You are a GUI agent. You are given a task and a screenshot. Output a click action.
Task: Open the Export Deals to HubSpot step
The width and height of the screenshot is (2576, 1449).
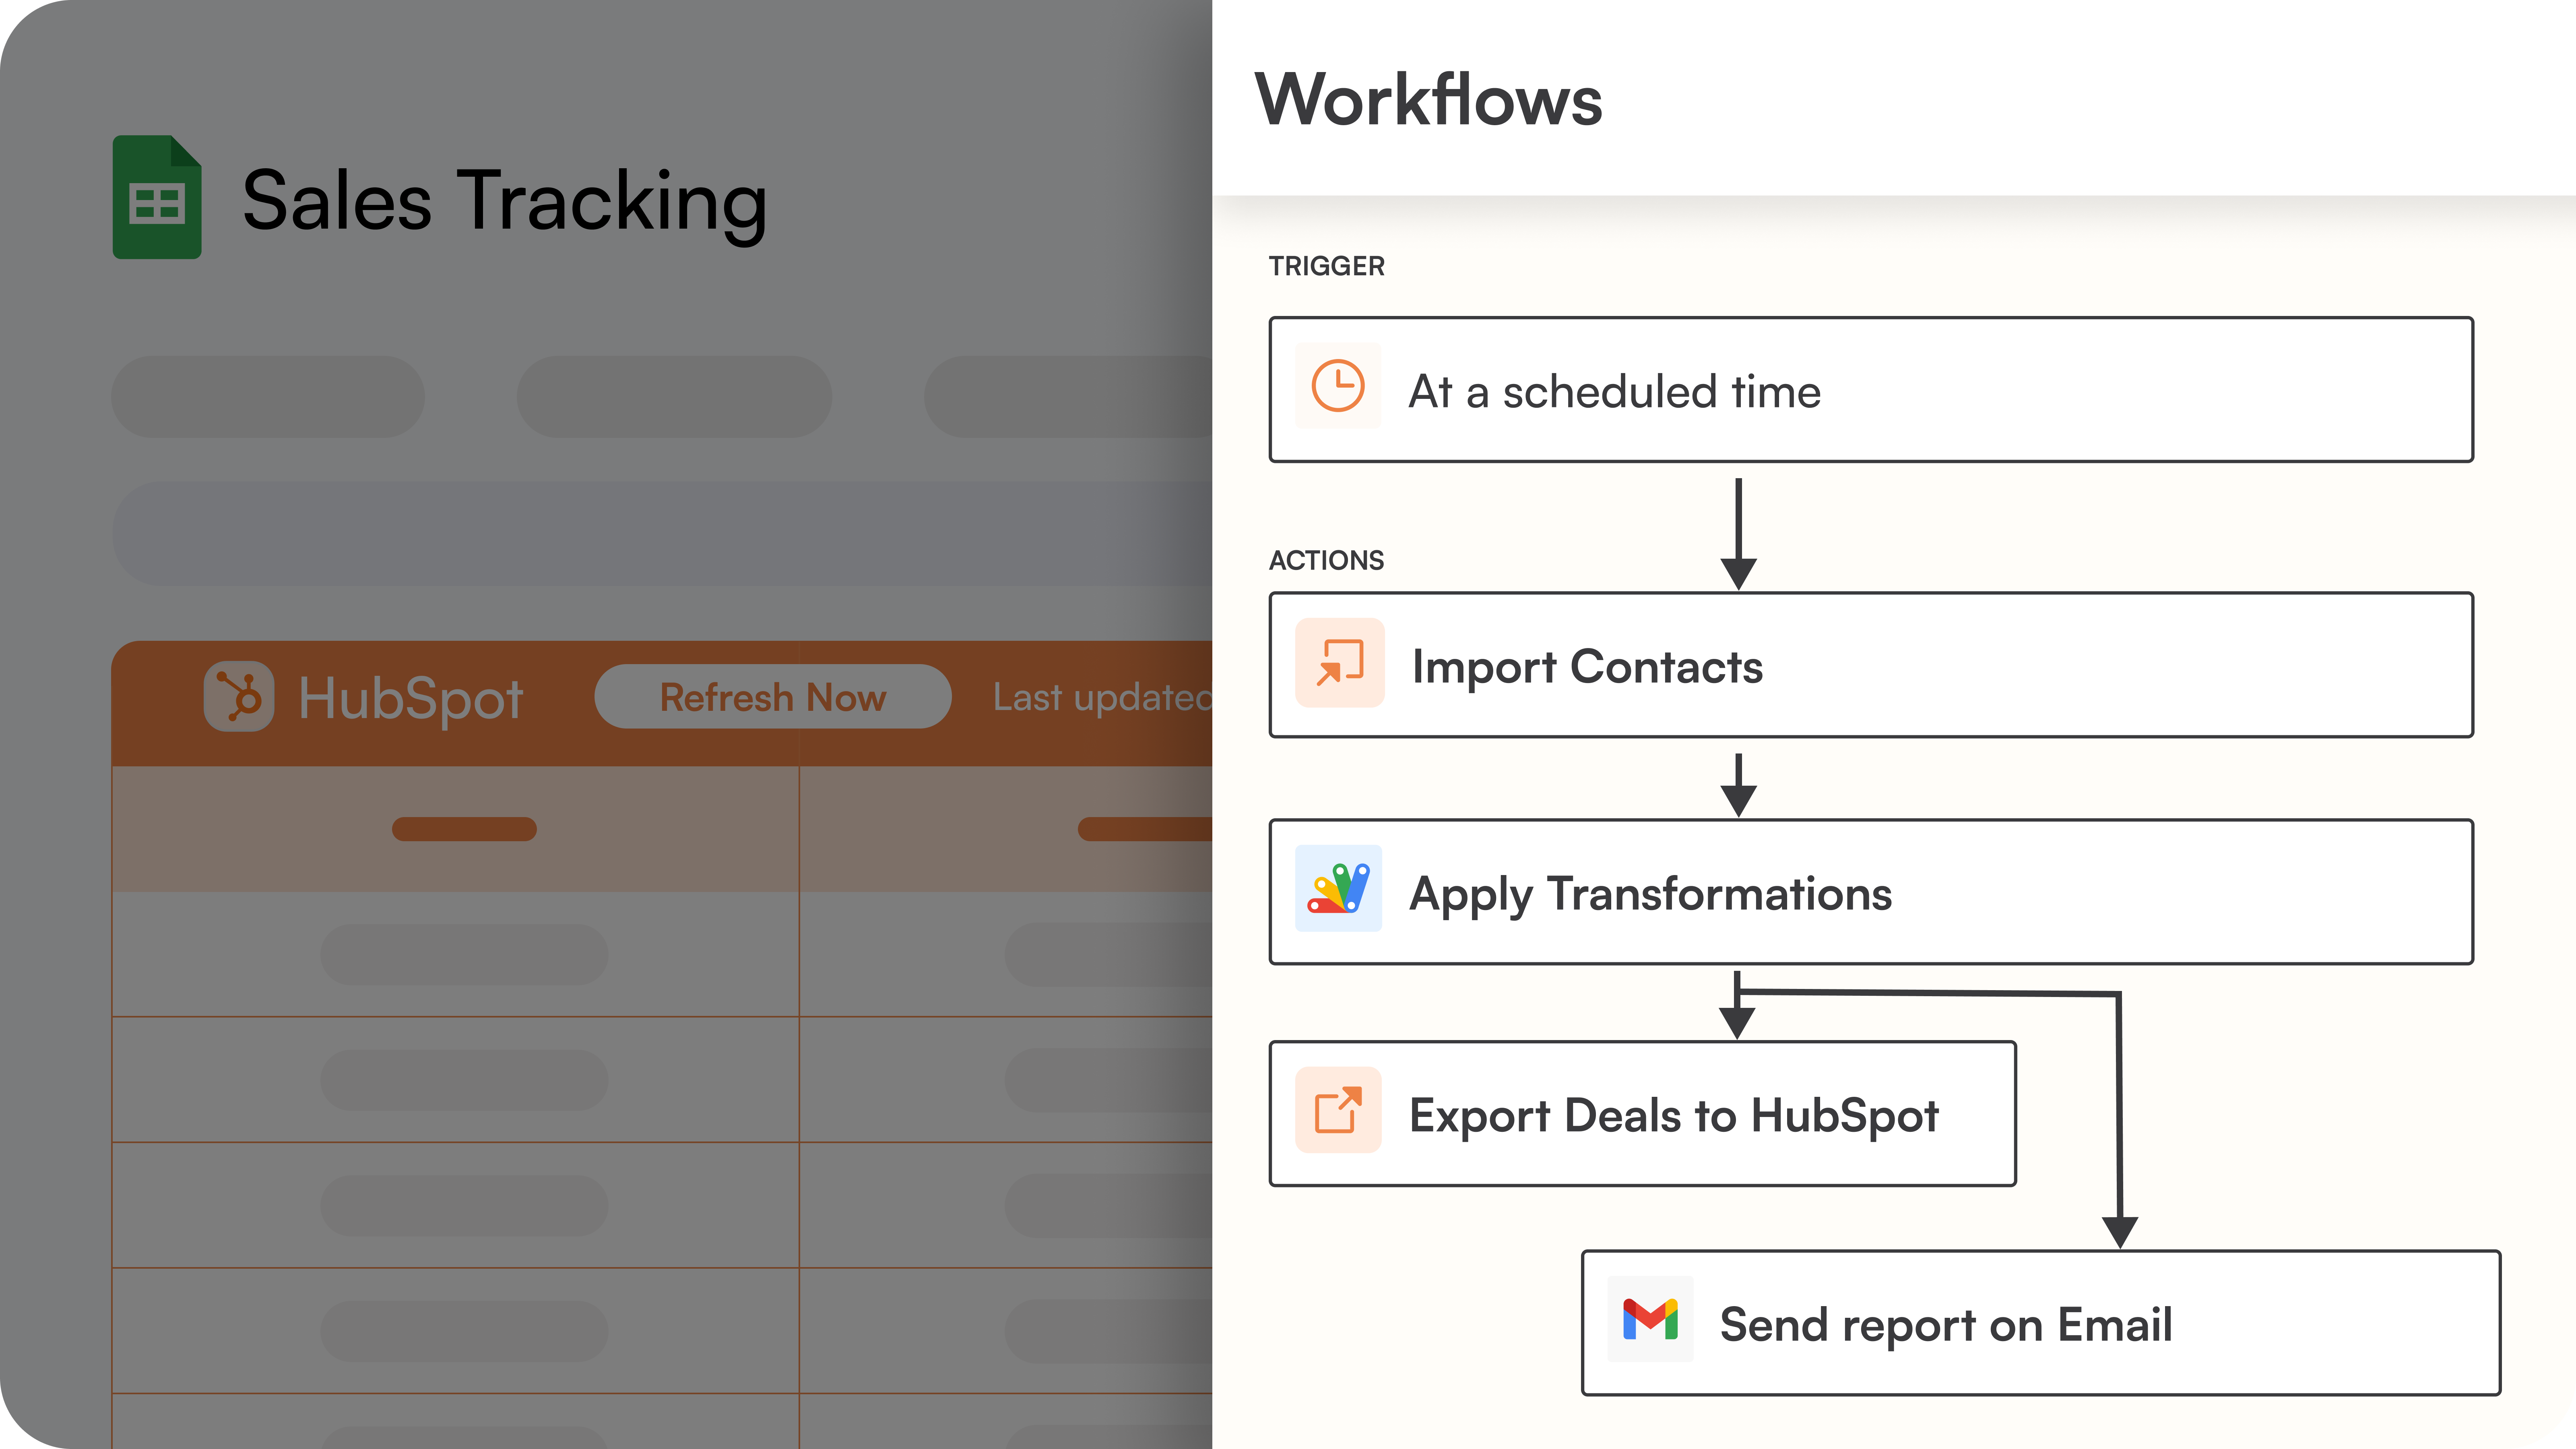[x=1675, y=1114]
